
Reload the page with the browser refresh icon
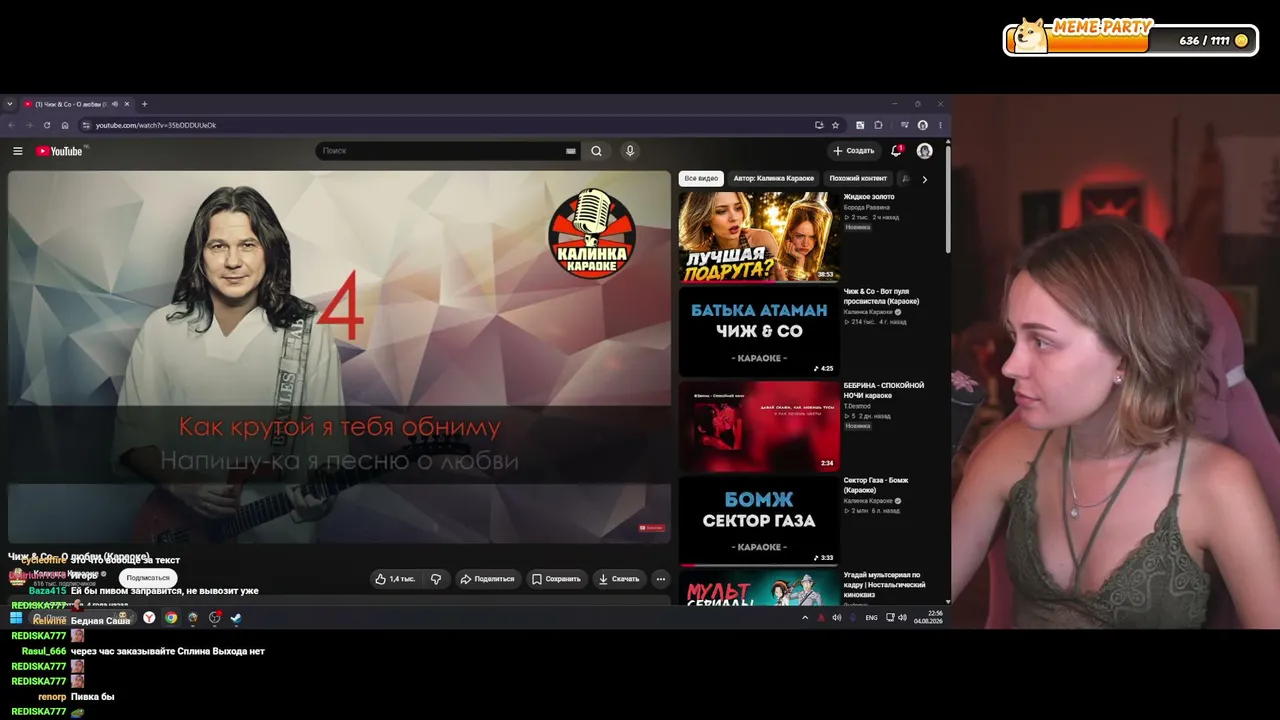point(46,125)
